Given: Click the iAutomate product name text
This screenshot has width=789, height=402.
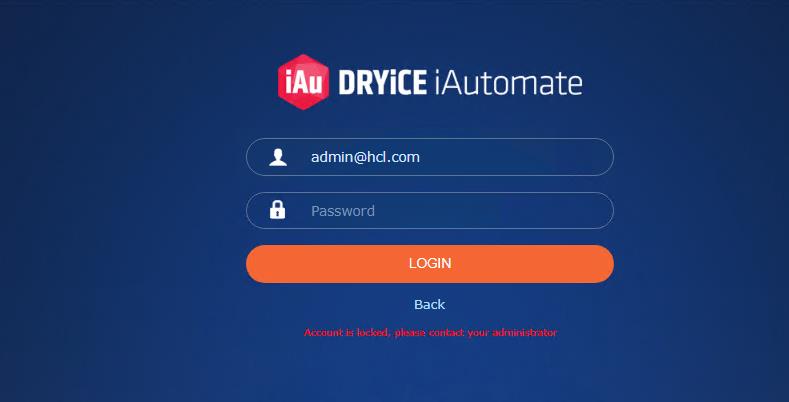Looking at the screenshot, I should tap(507, 83).
